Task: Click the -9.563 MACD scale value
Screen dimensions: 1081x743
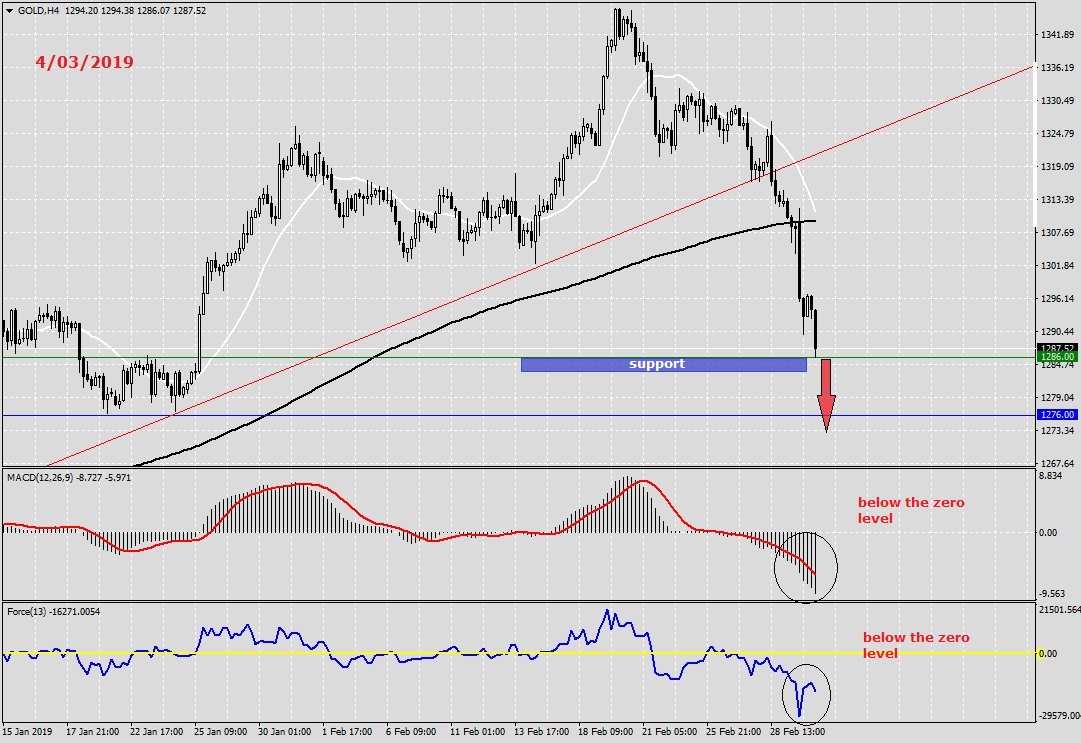Action: [1051, 593]
